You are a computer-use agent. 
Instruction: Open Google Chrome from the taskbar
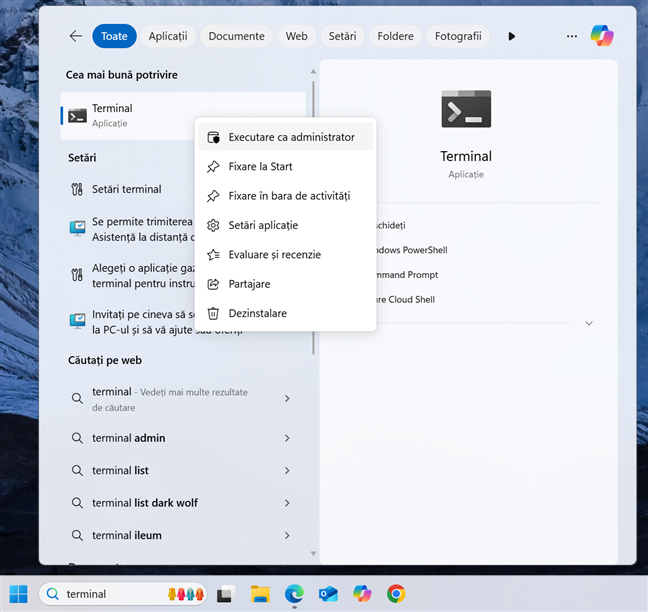click(396, 594)
